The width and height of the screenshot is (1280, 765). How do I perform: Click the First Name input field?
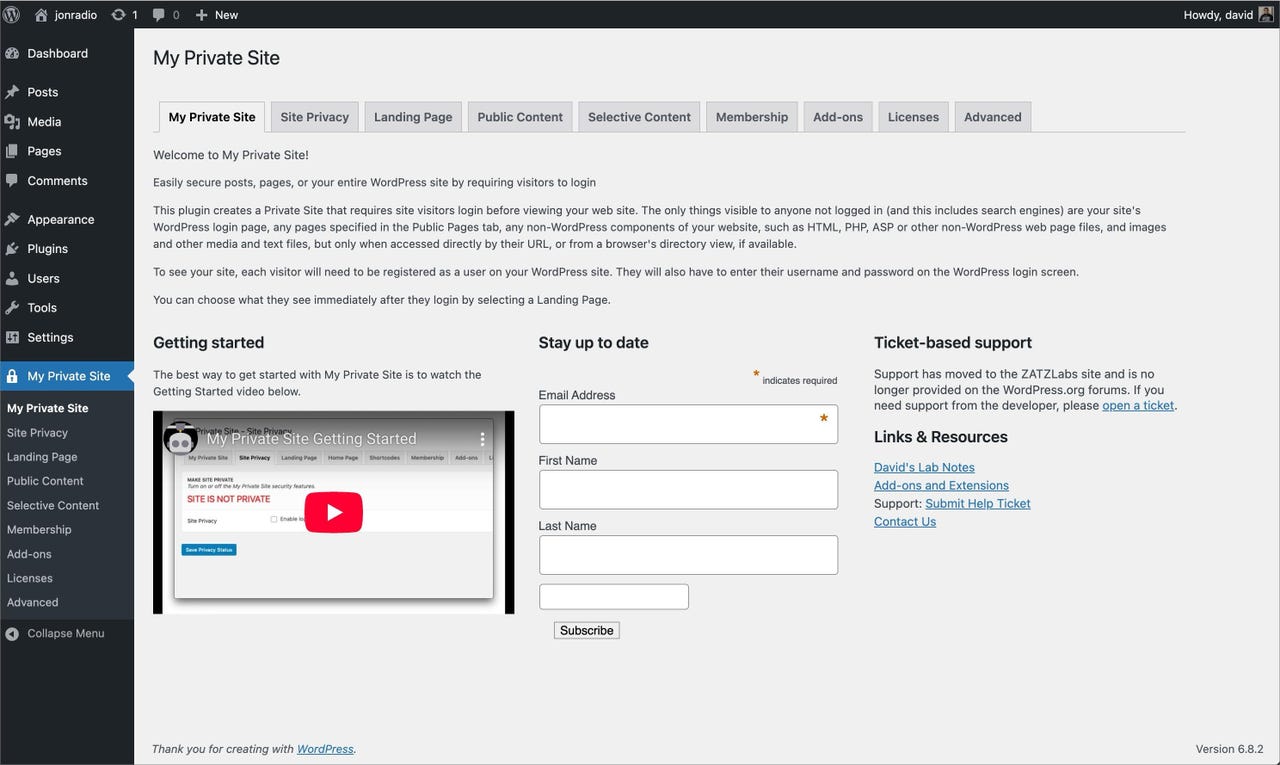coord(688,490)
